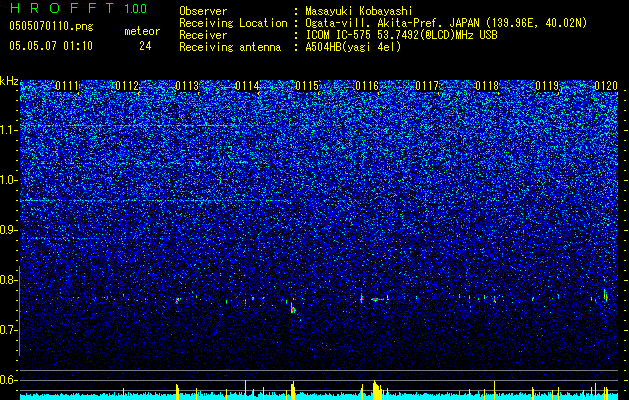The image size is (629, 400).
Task: Click the 1.0 kHz axis label
Action: (9, 180)
